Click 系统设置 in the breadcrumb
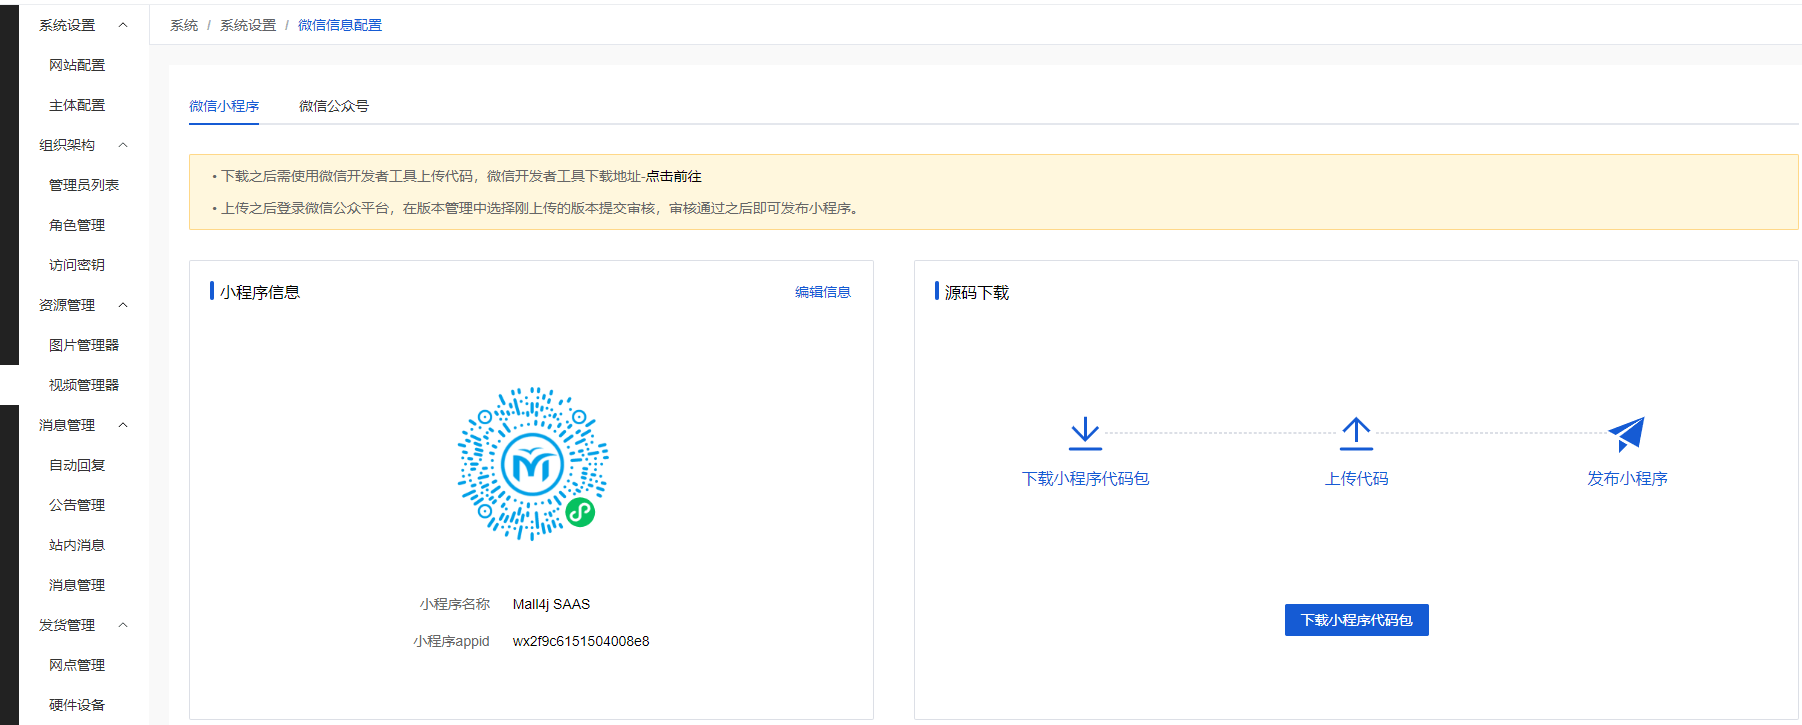 [x=248, y=25]
